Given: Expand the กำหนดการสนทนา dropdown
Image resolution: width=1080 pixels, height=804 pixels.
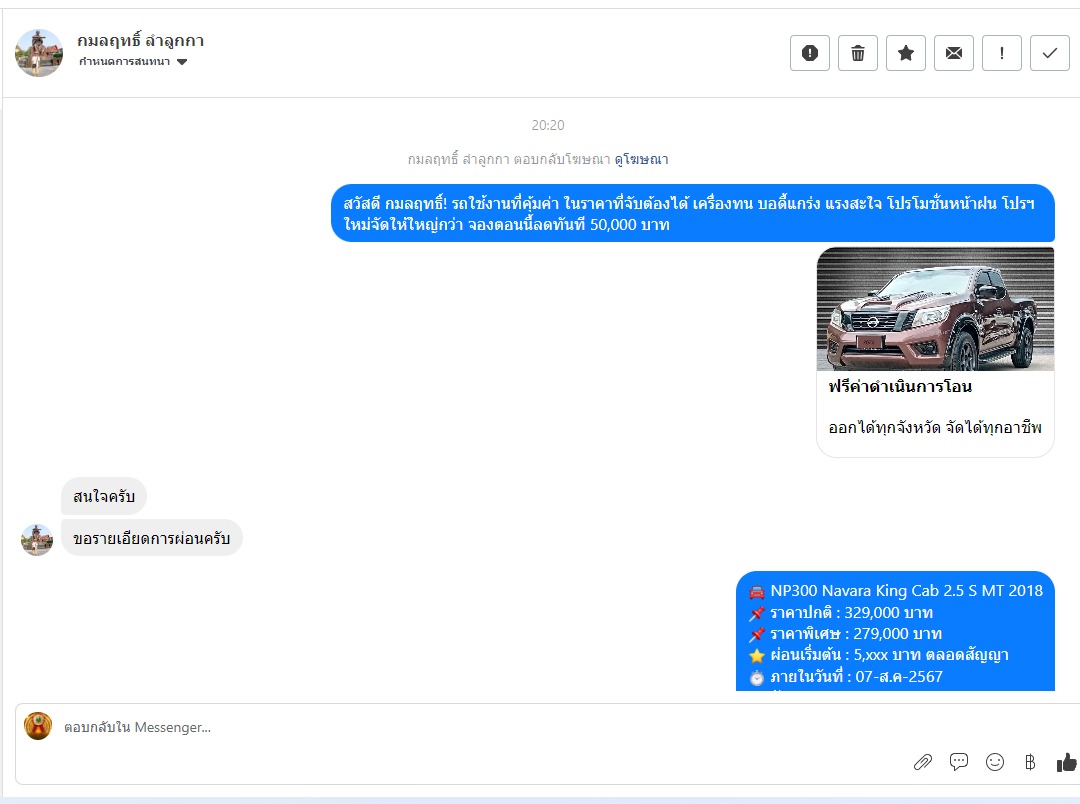Looking at the screenshot, I should tap(133, 61).
